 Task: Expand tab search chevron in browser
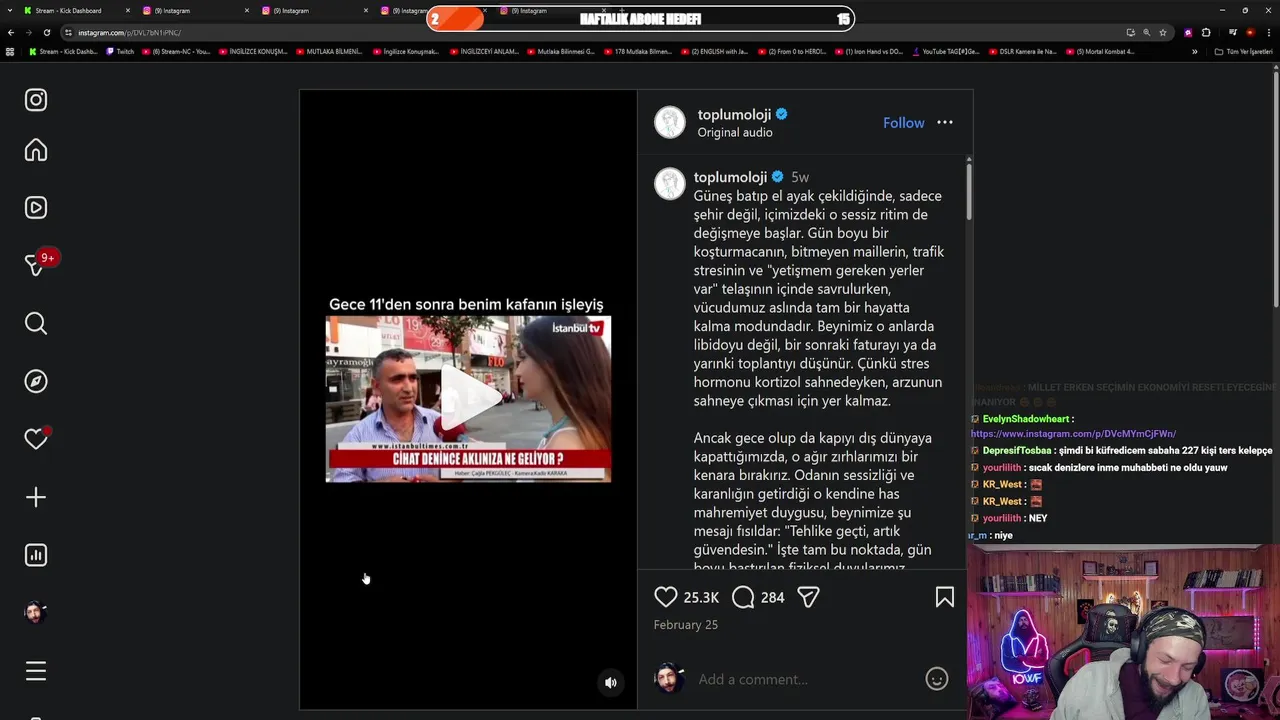(x=10, y=10)
